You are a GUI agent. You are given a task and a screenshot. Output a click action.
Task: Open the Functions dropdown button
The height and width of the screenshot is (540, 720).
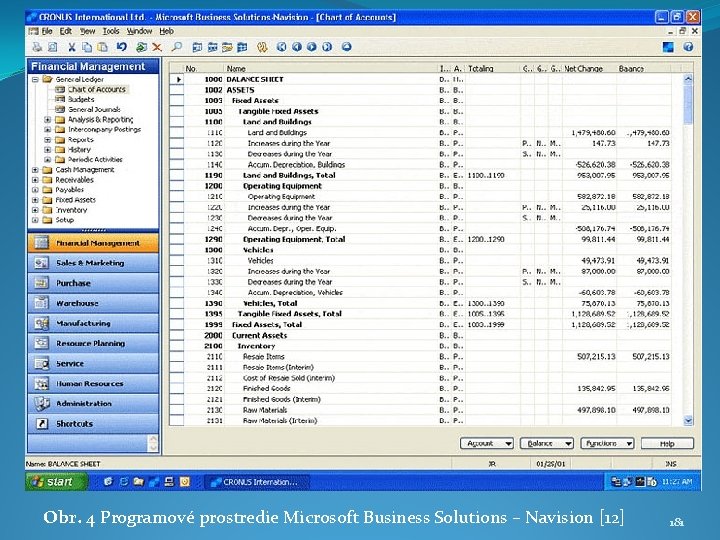coord(607,444)
